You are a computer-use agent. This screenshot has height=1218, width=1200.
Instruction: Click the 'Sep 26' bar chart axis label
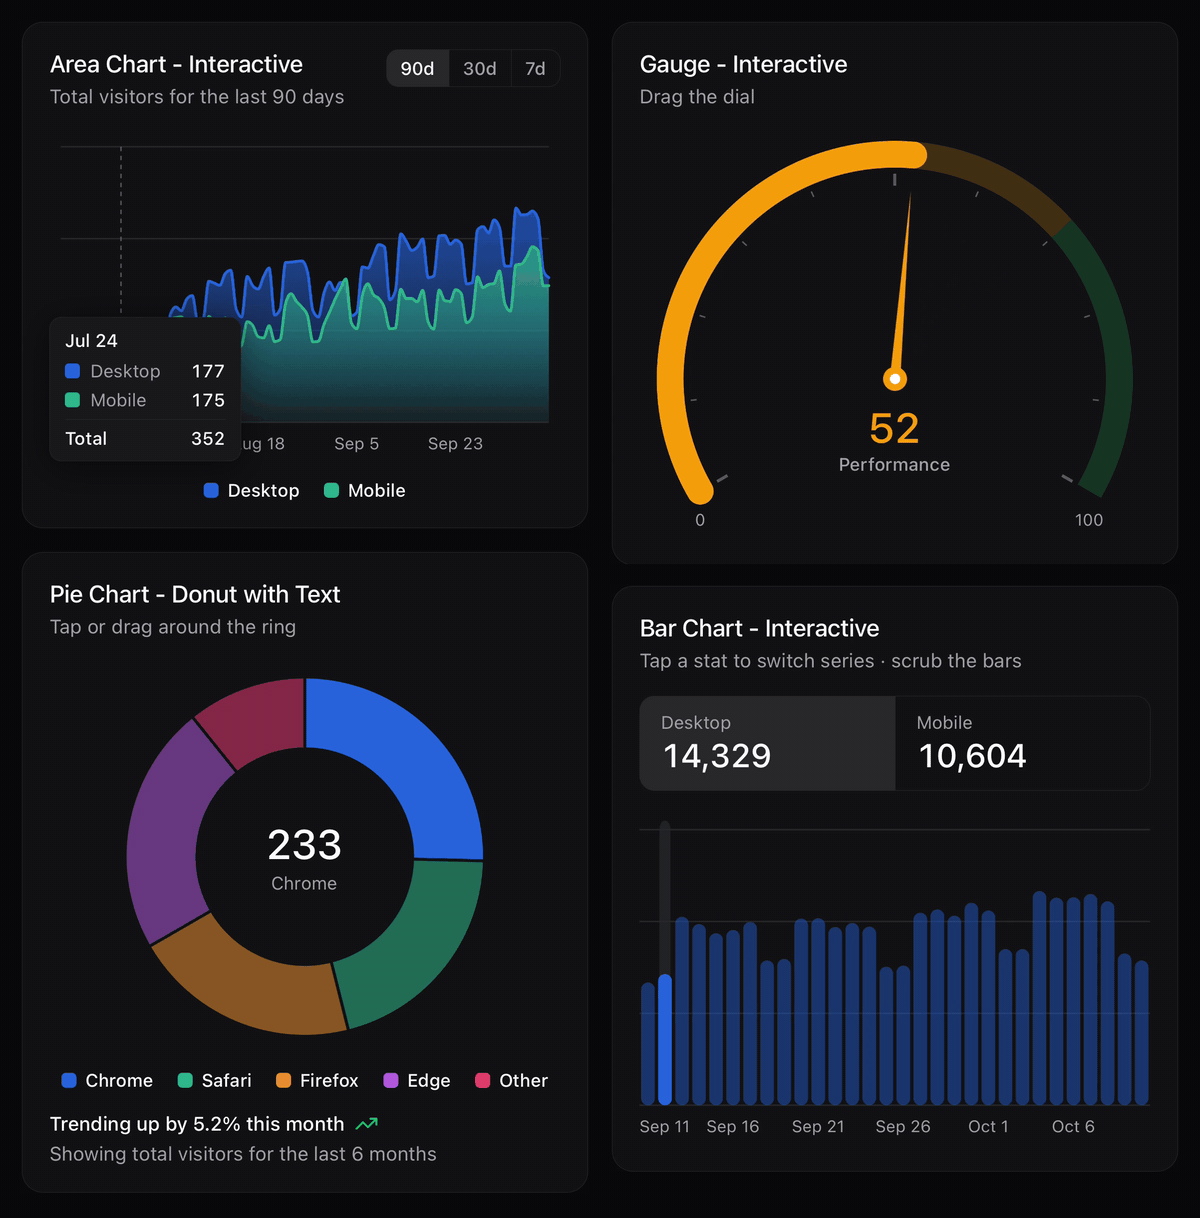tap(903, 1126)
